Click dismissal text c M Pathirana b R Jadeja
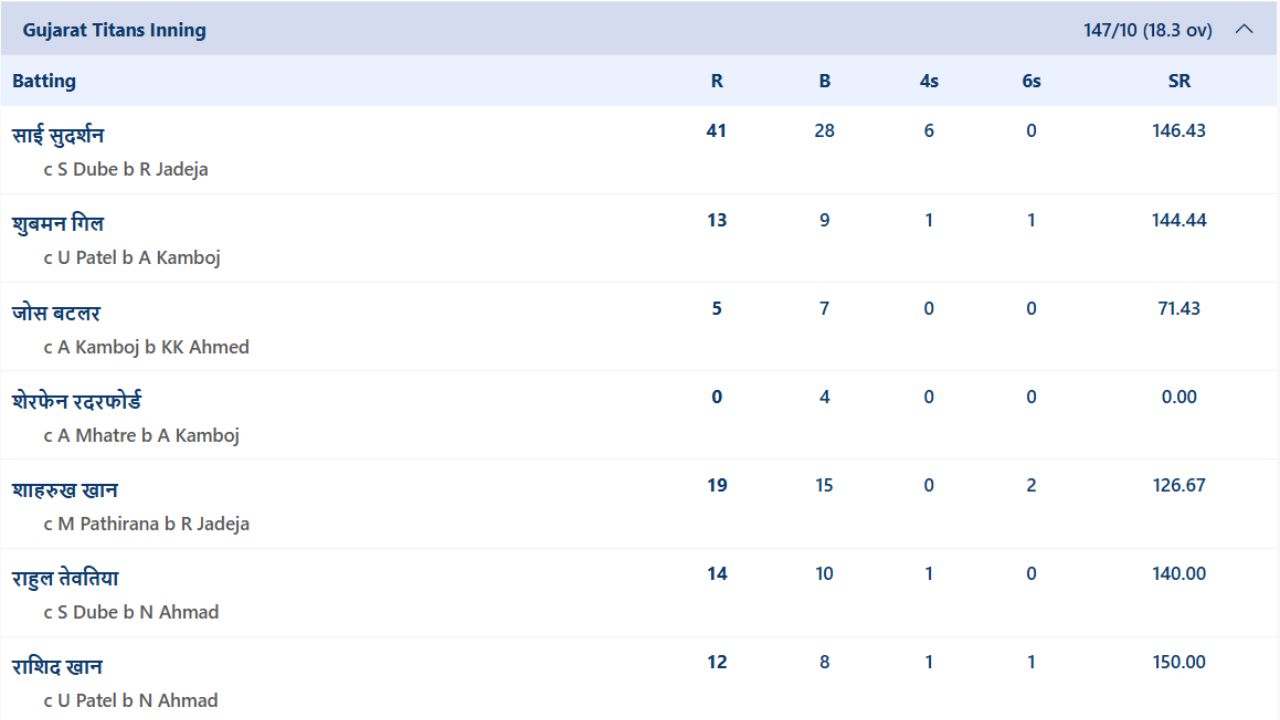This screenshot has width=1280, height=720. [146, 523]
